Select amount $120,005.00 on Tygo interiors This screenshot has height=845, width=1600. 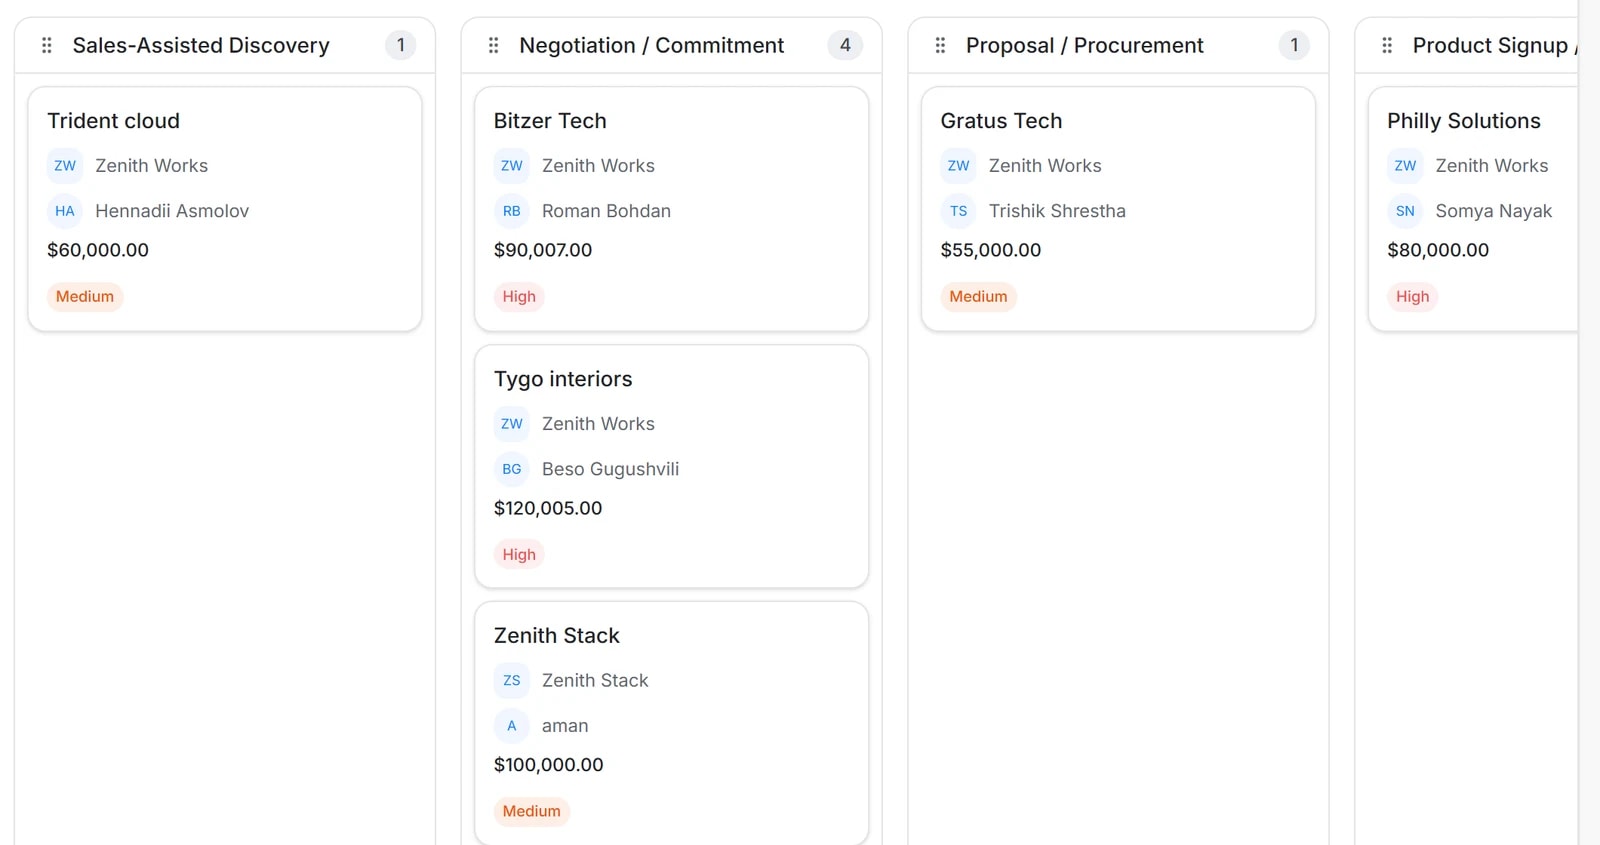pyautogui.click(x=548, y=508)
